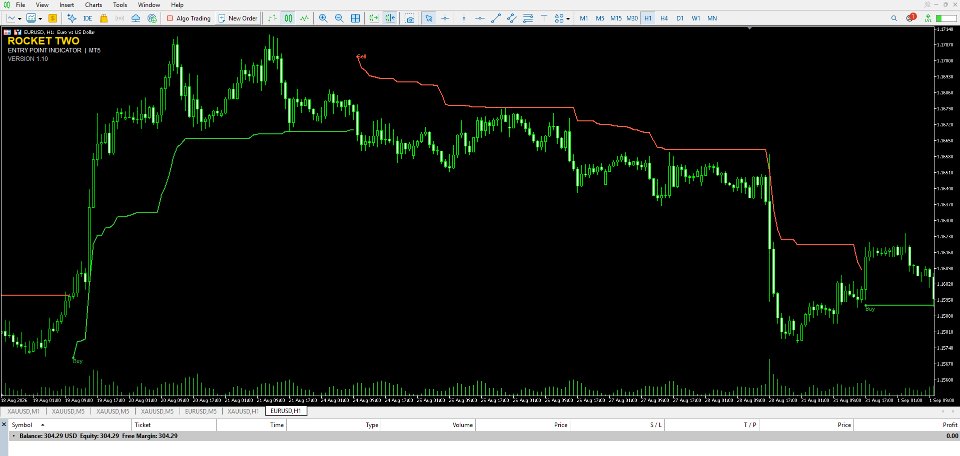Select the trendline drawing tool
The height and width of the screenshot is (456, 960).
[496, 18]
